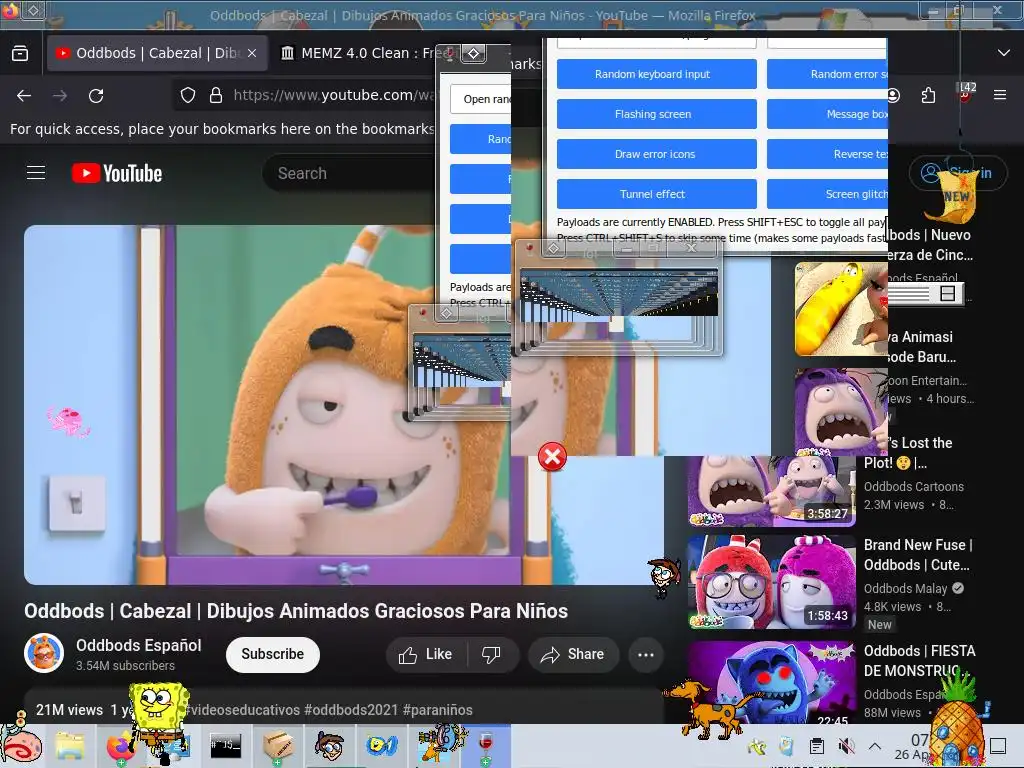Toggle muted volume tray icon
The width and height of the screenshot is (1024, 768).
846,746
